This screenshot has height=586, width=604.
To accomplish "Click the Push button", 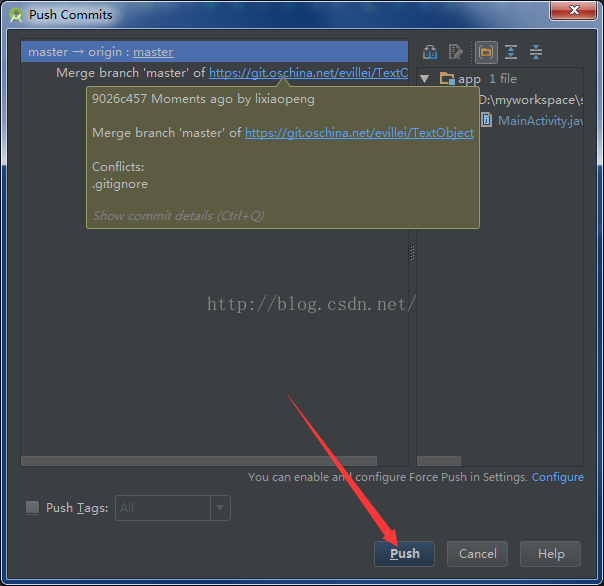I will (404, 554).
